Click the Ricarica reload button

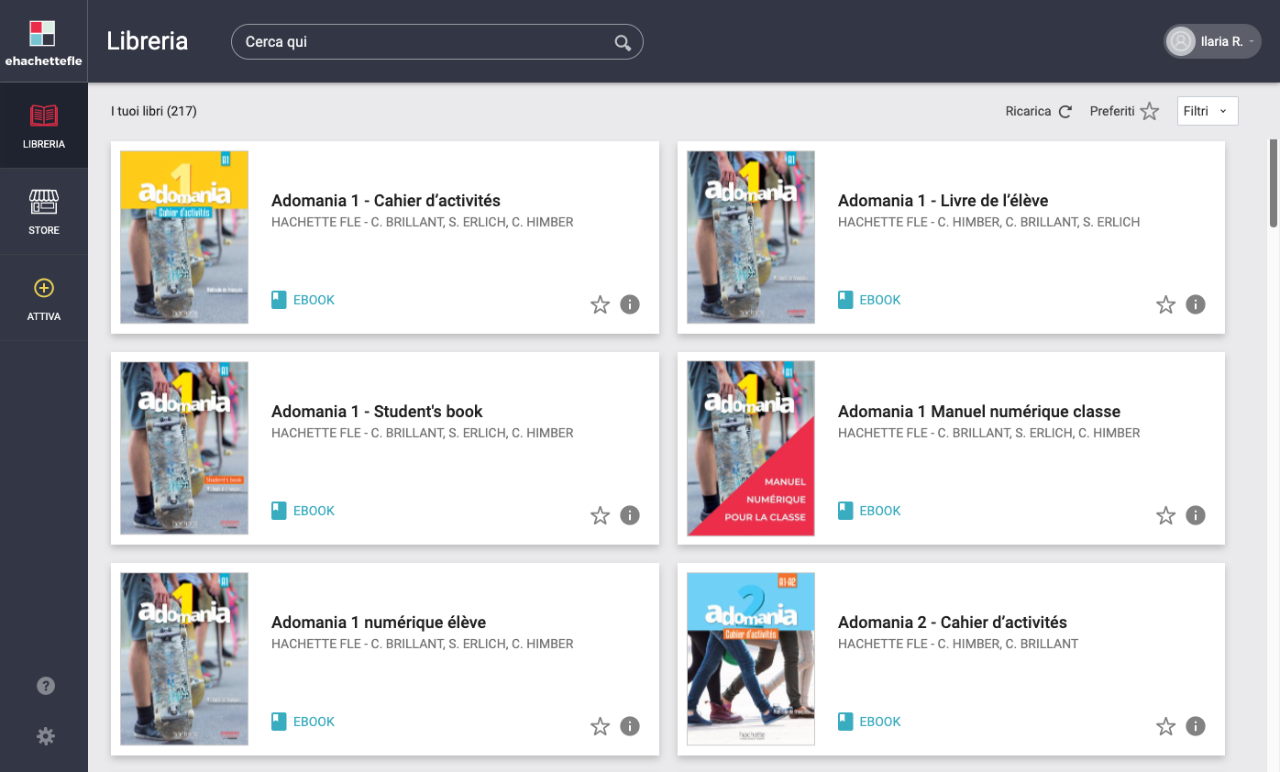point(1039,111)
